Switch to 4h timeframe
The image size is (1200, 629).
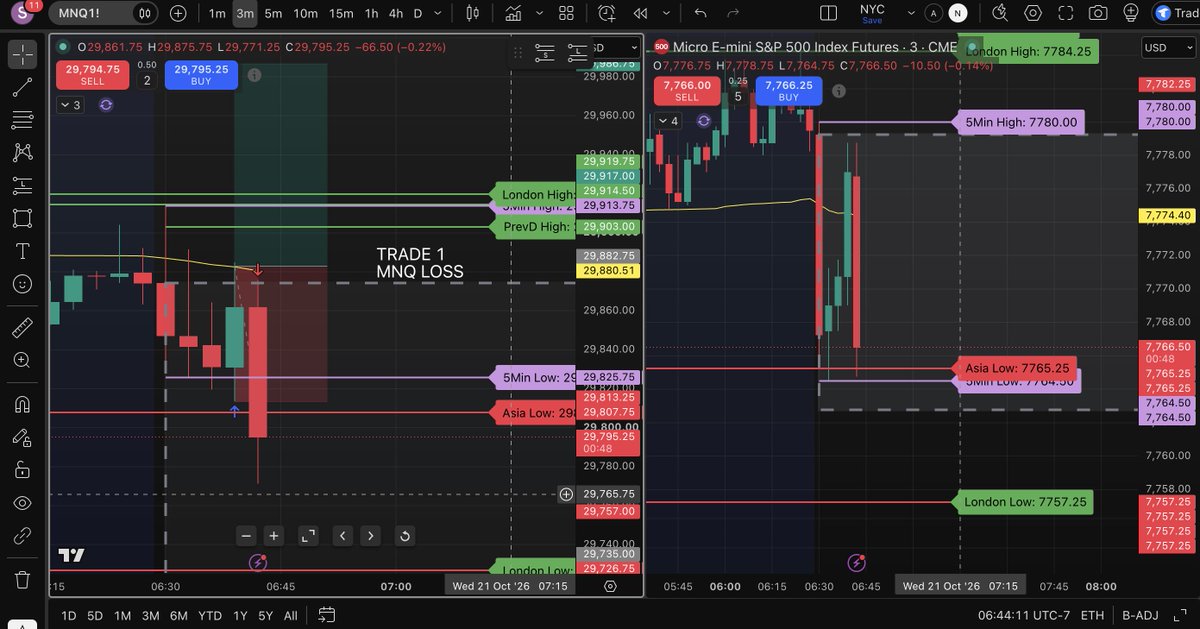pos(396,14)
